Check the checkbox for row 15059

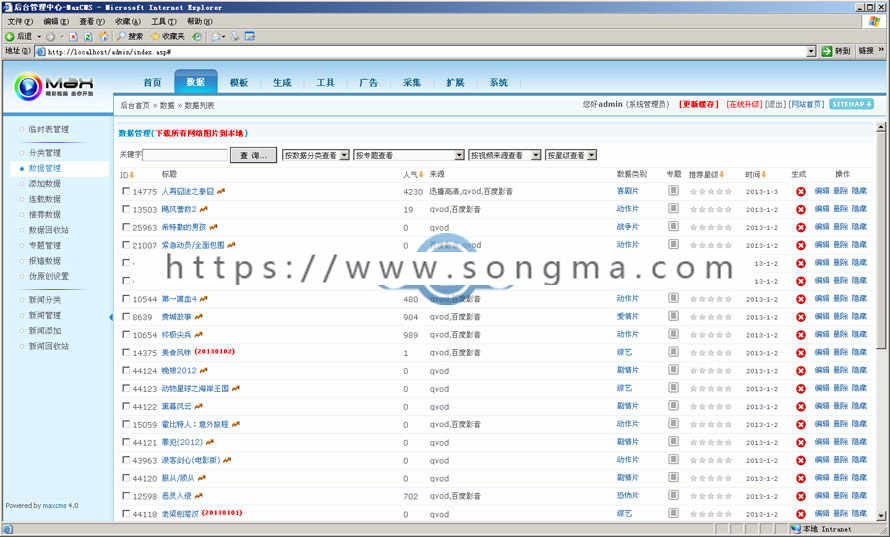coord(126,423)
